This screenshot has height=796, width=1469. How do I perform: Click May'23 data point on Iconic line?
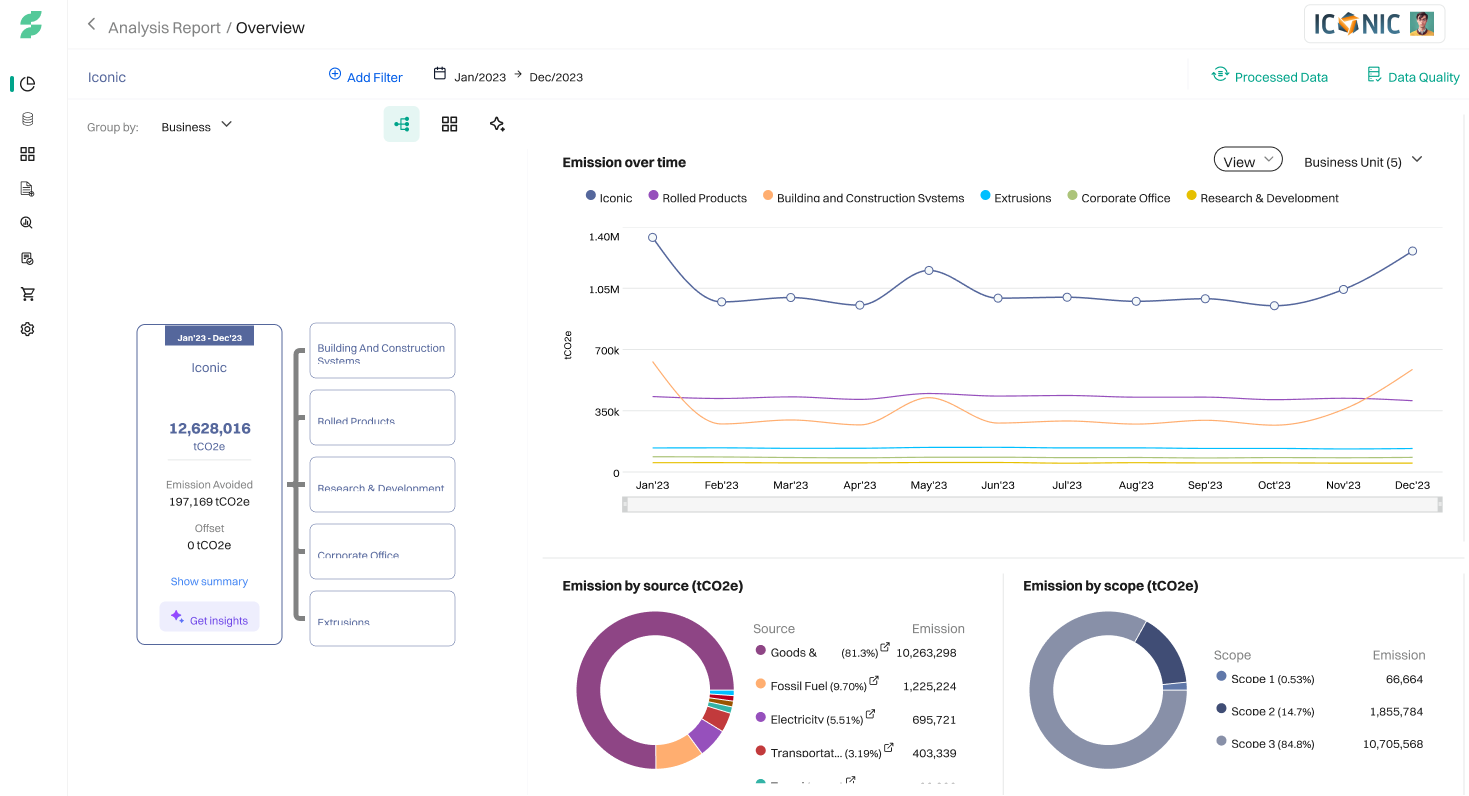(929, 270)
